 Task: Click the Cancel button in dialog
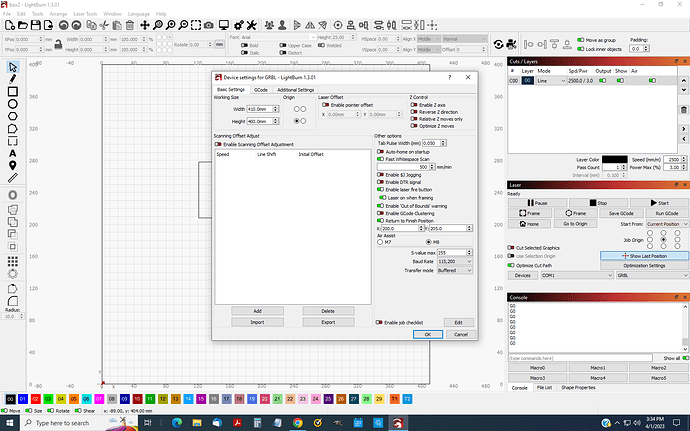coord(461,335)
